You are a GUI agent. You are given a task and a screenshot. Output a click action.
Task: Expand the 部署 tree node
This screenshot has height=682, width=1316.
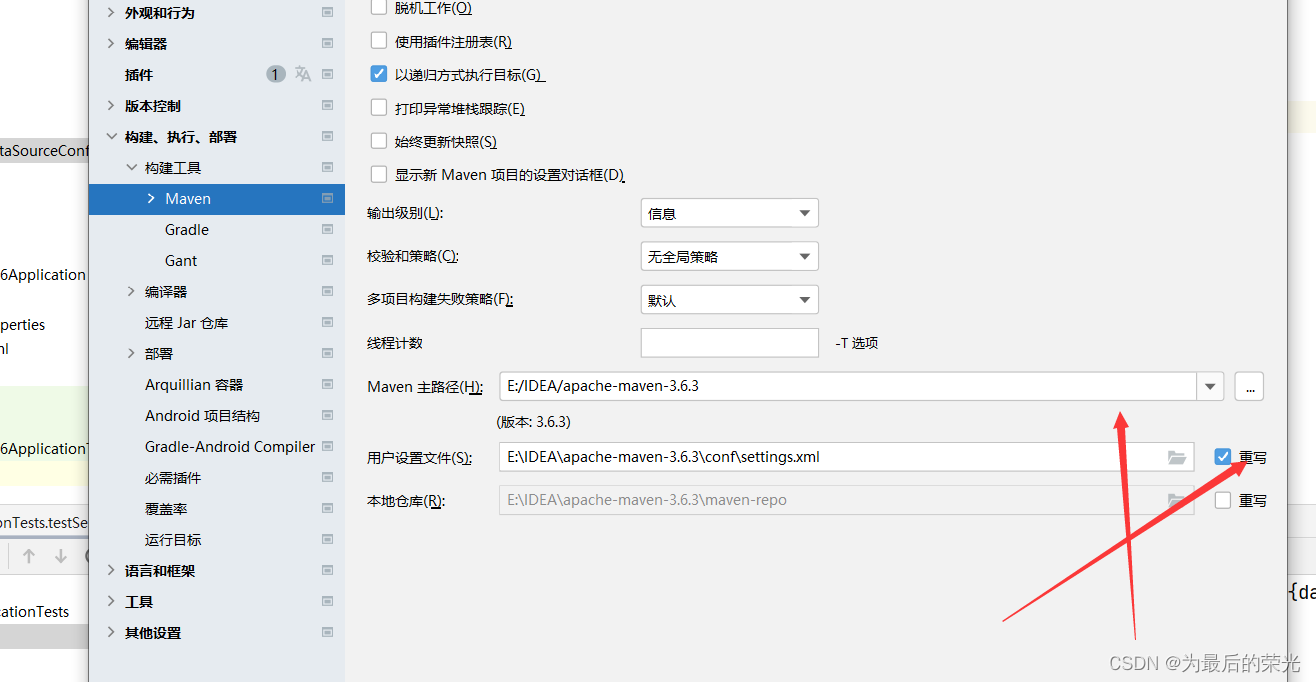(x=131, y=354)
